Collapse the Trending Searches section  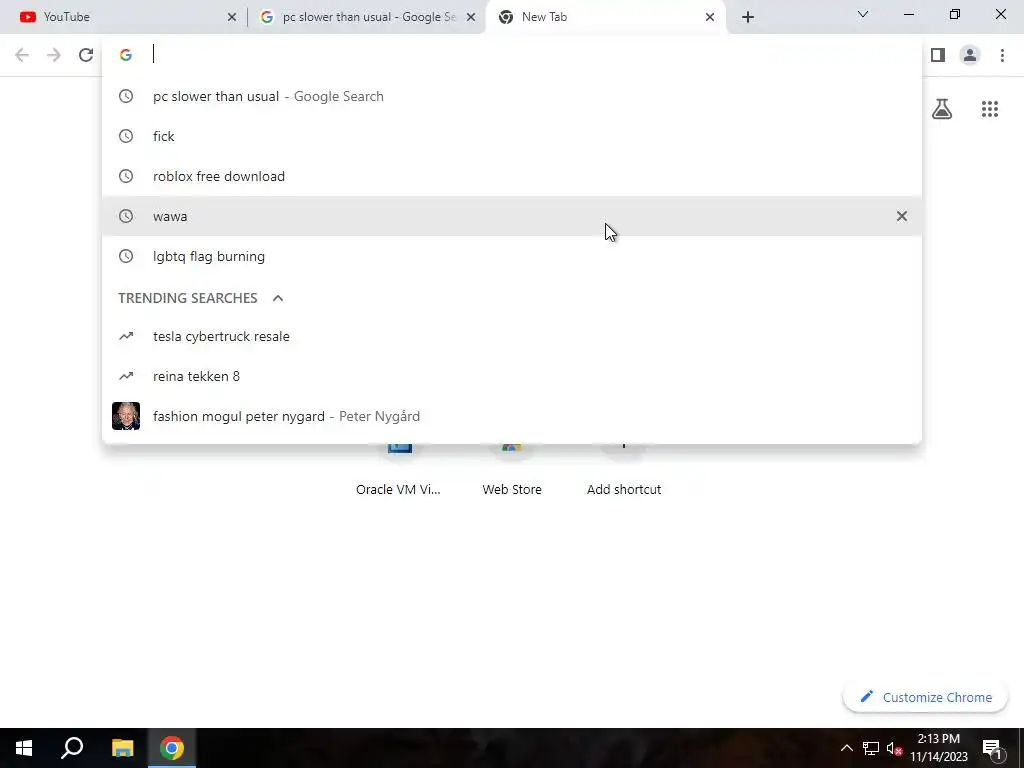278,298
